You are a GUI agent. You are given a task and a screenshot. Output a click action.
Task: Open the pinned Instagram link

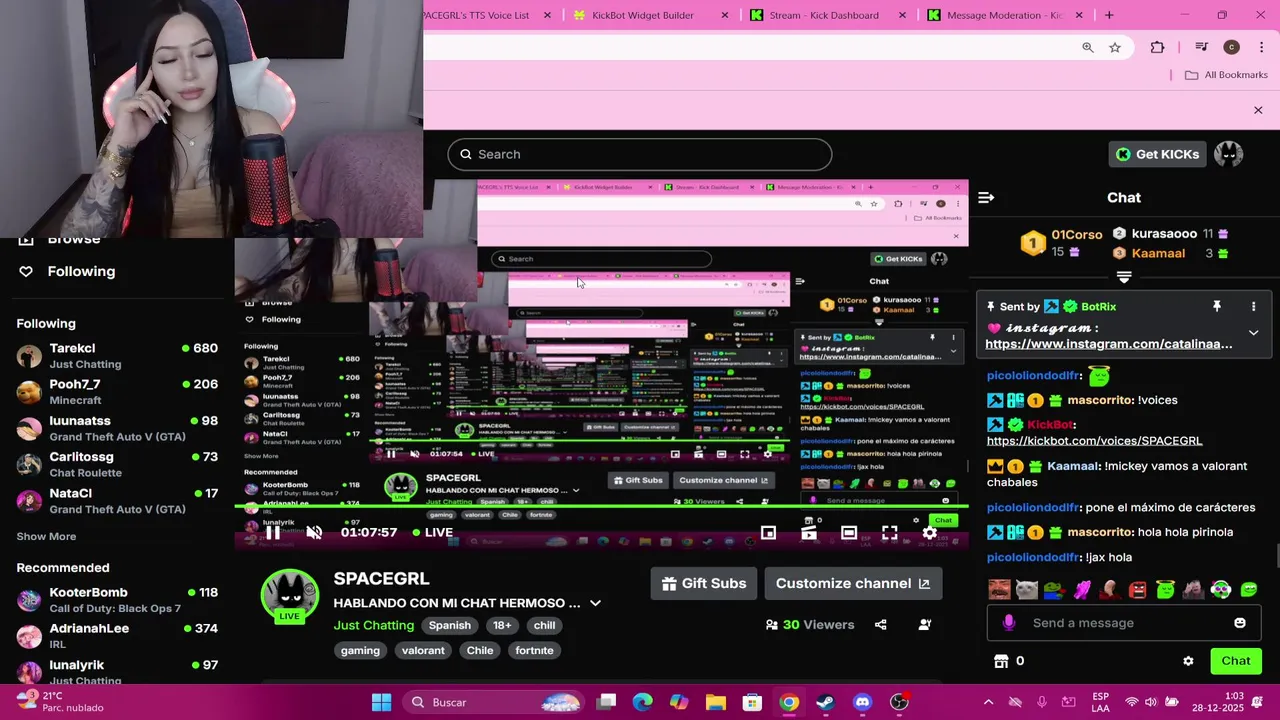(x=1108, y=344)
